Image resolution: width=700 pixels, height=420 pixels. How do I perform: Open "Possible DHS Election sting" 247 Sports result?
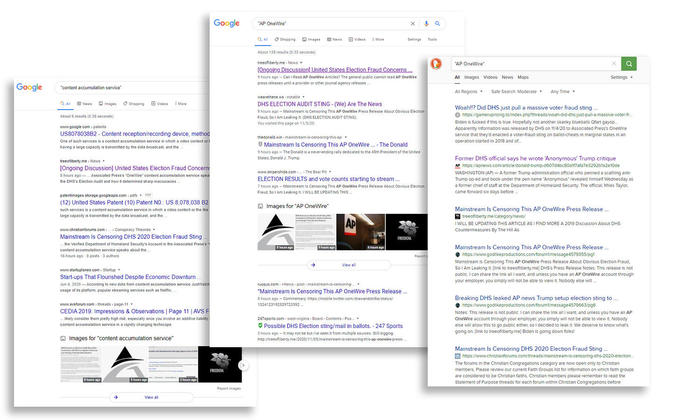333,326
